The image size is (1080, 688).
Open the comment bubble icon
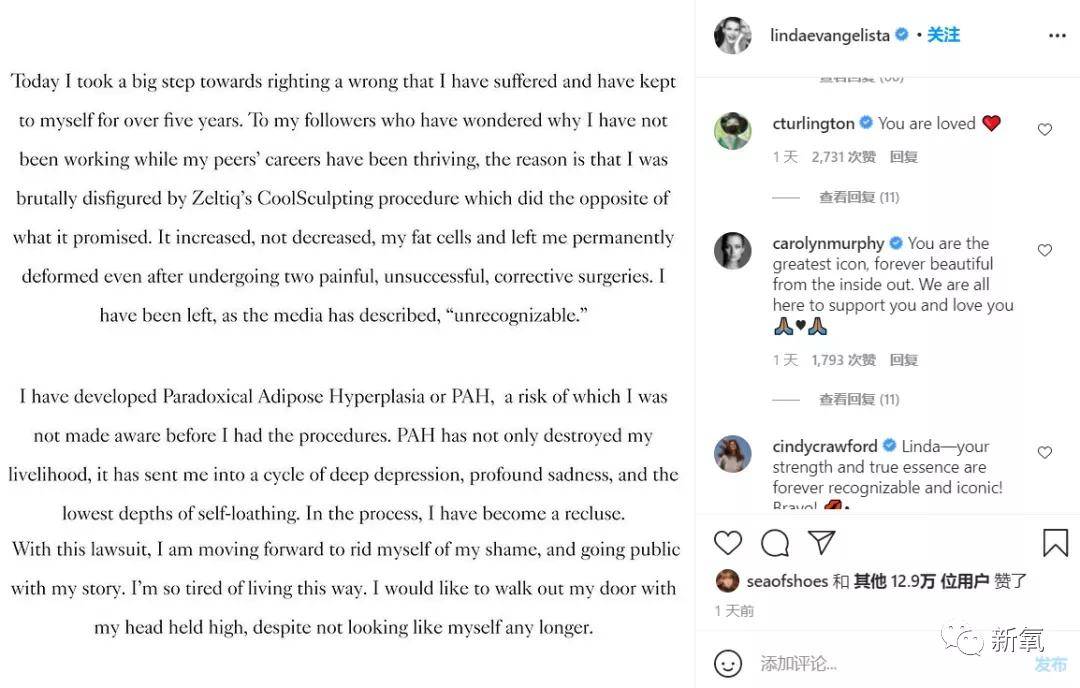[775, 543]
